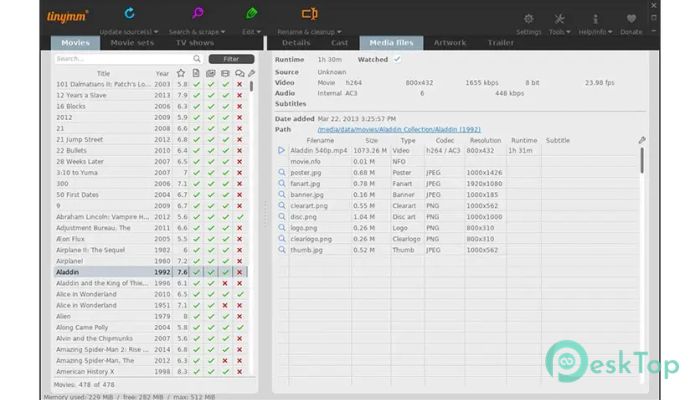Select the movie "12 Years a Slave"
The image size is (700, 400).
(x=150, y=95)
